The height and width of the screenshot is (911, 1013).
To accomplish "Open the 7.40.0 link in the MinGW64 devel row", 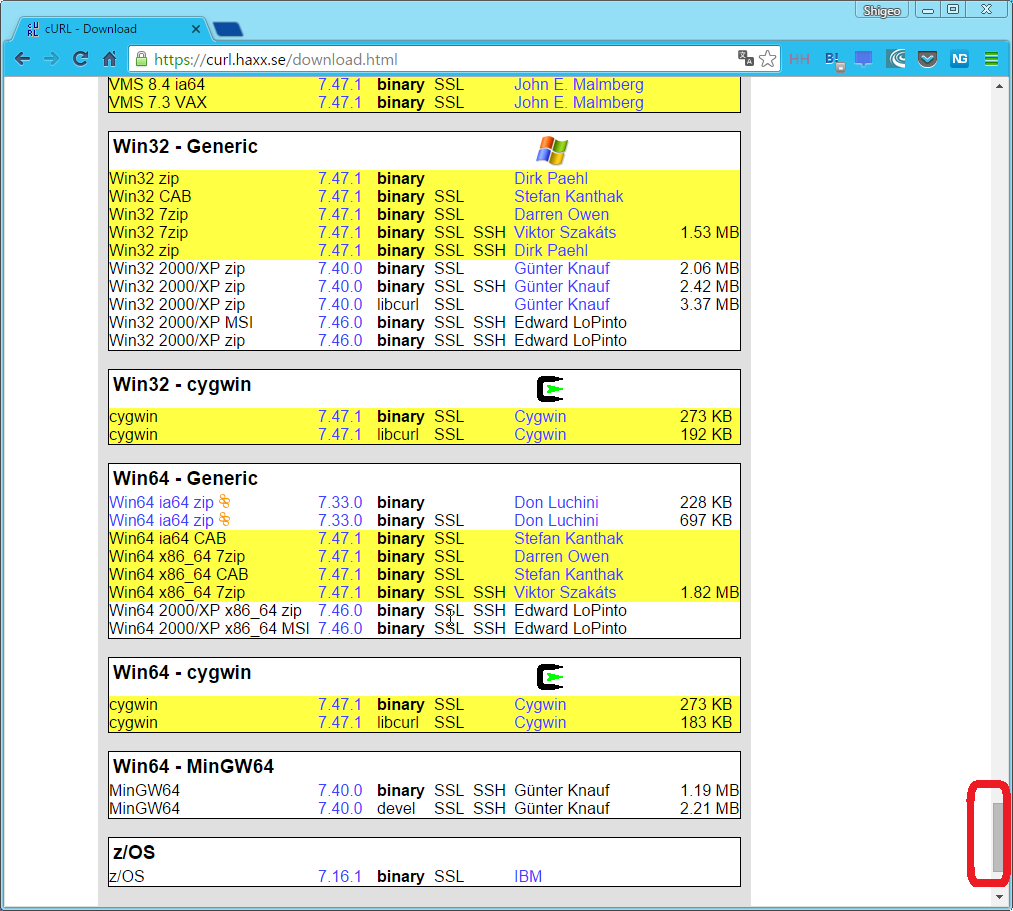I will pos(340,808).
